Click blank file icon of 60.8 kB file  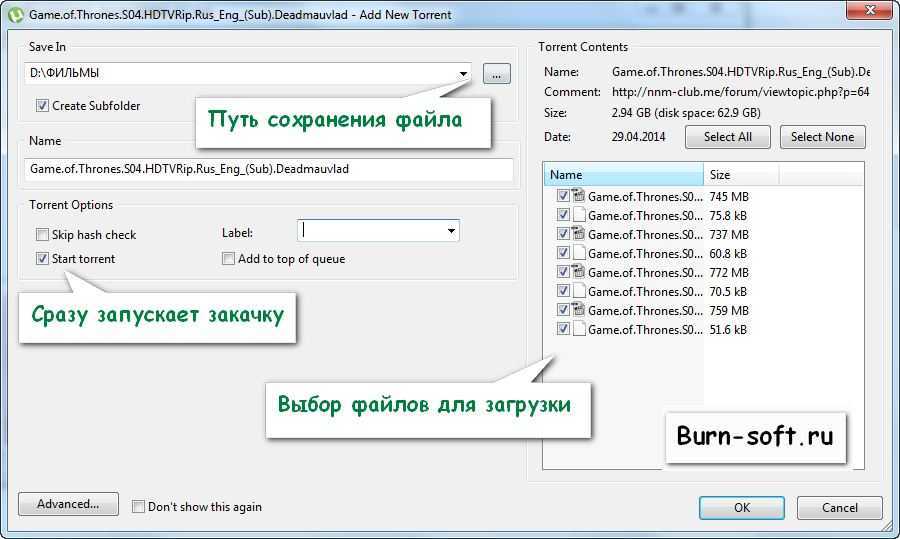pos(579,253)
